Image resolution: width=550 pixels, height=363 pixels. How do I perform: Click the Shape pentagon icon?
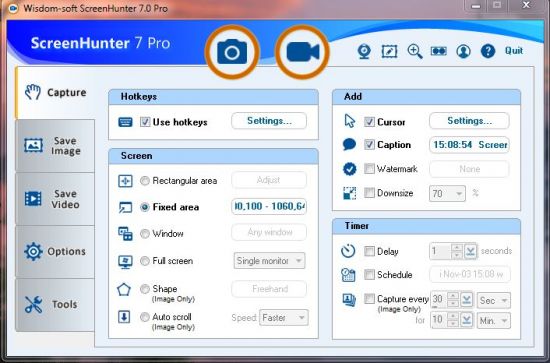[124, 290]
